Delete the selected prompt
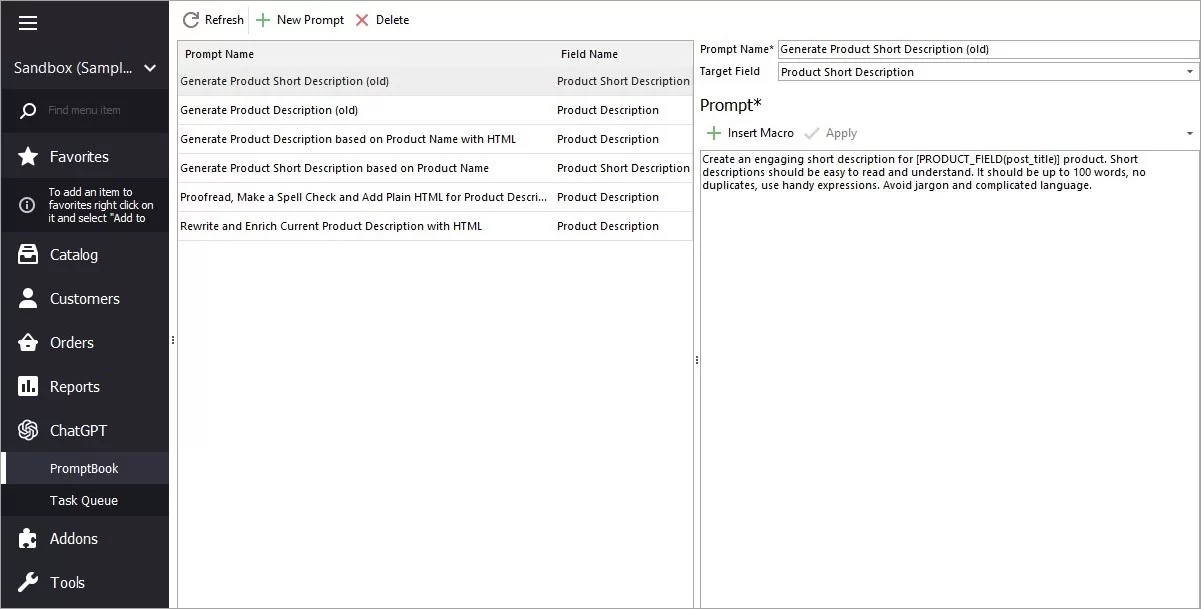Screen dimensions: 1201x609 381,19
